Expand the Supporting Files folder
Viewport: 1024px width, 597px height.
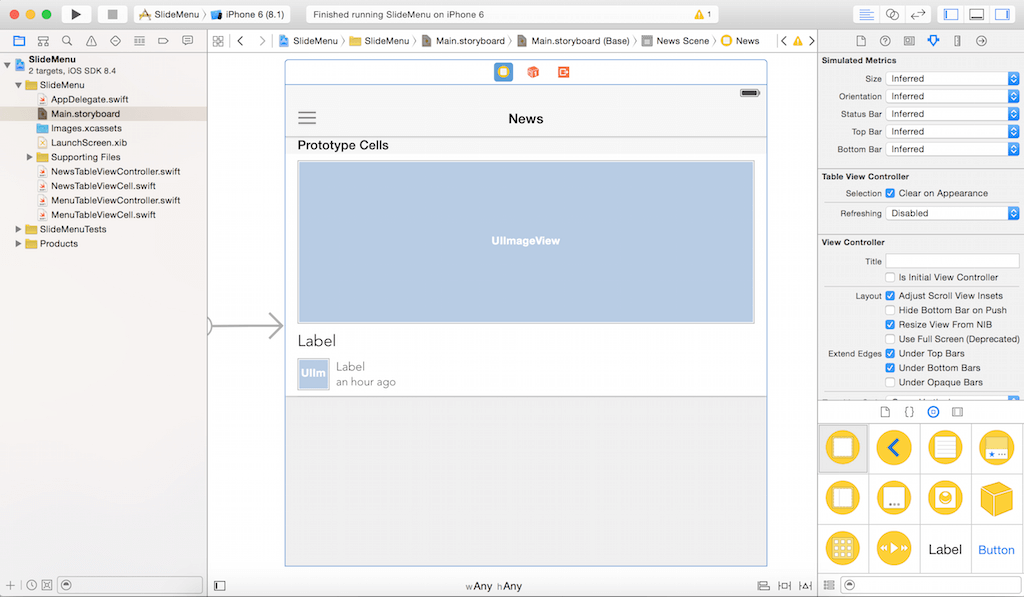(30, 157)
